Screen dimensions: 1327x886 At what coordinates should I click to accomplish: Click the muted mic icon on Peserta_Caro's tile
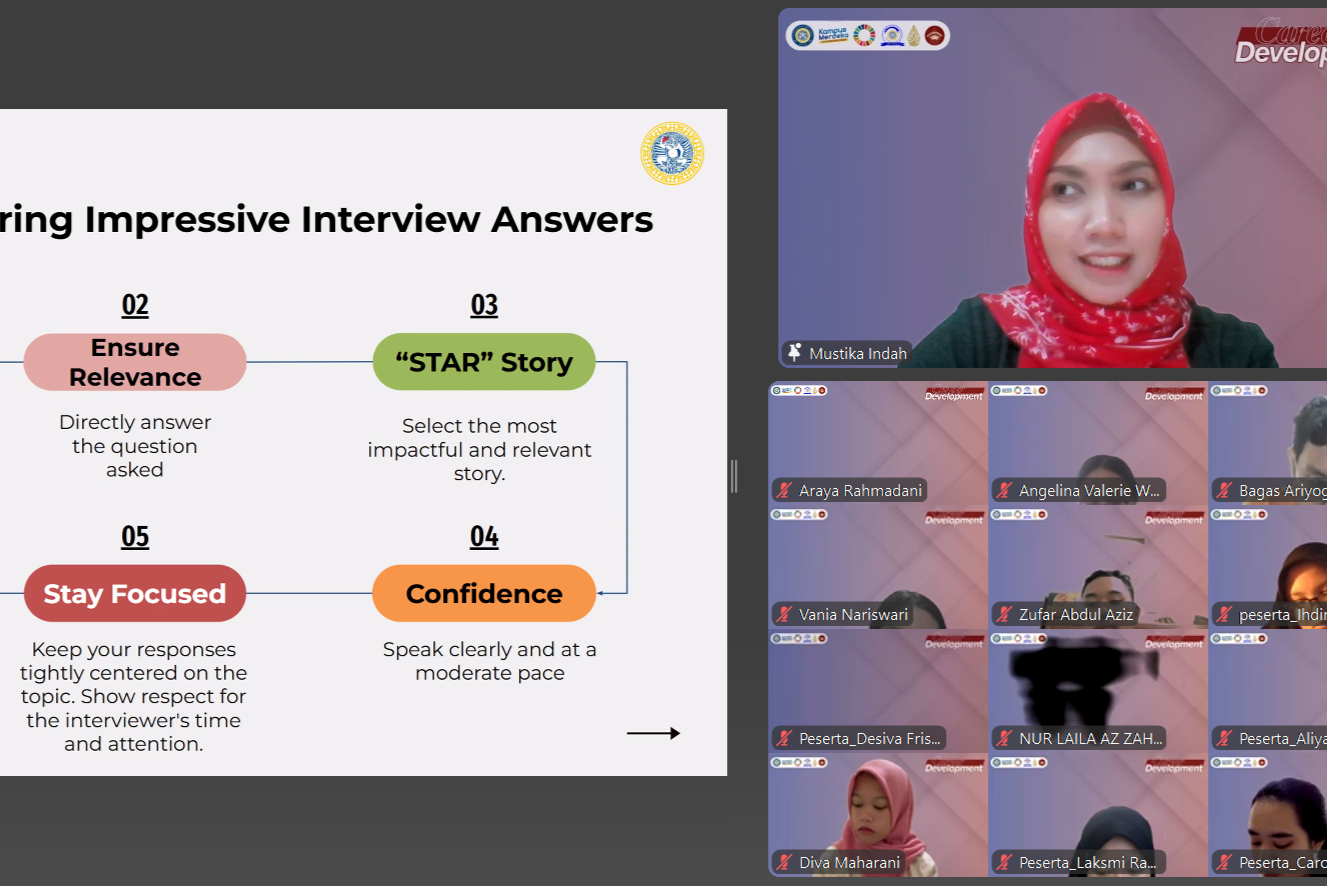[x=1224, y=863]
